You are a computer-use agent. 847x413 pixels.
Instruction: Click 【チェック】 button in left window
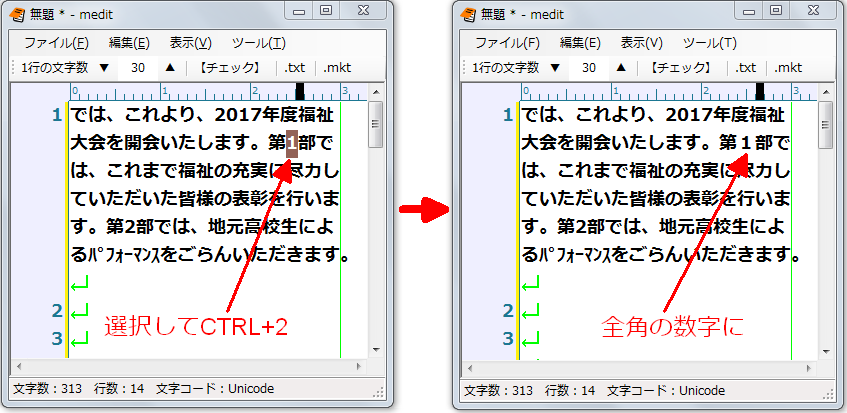230,68
